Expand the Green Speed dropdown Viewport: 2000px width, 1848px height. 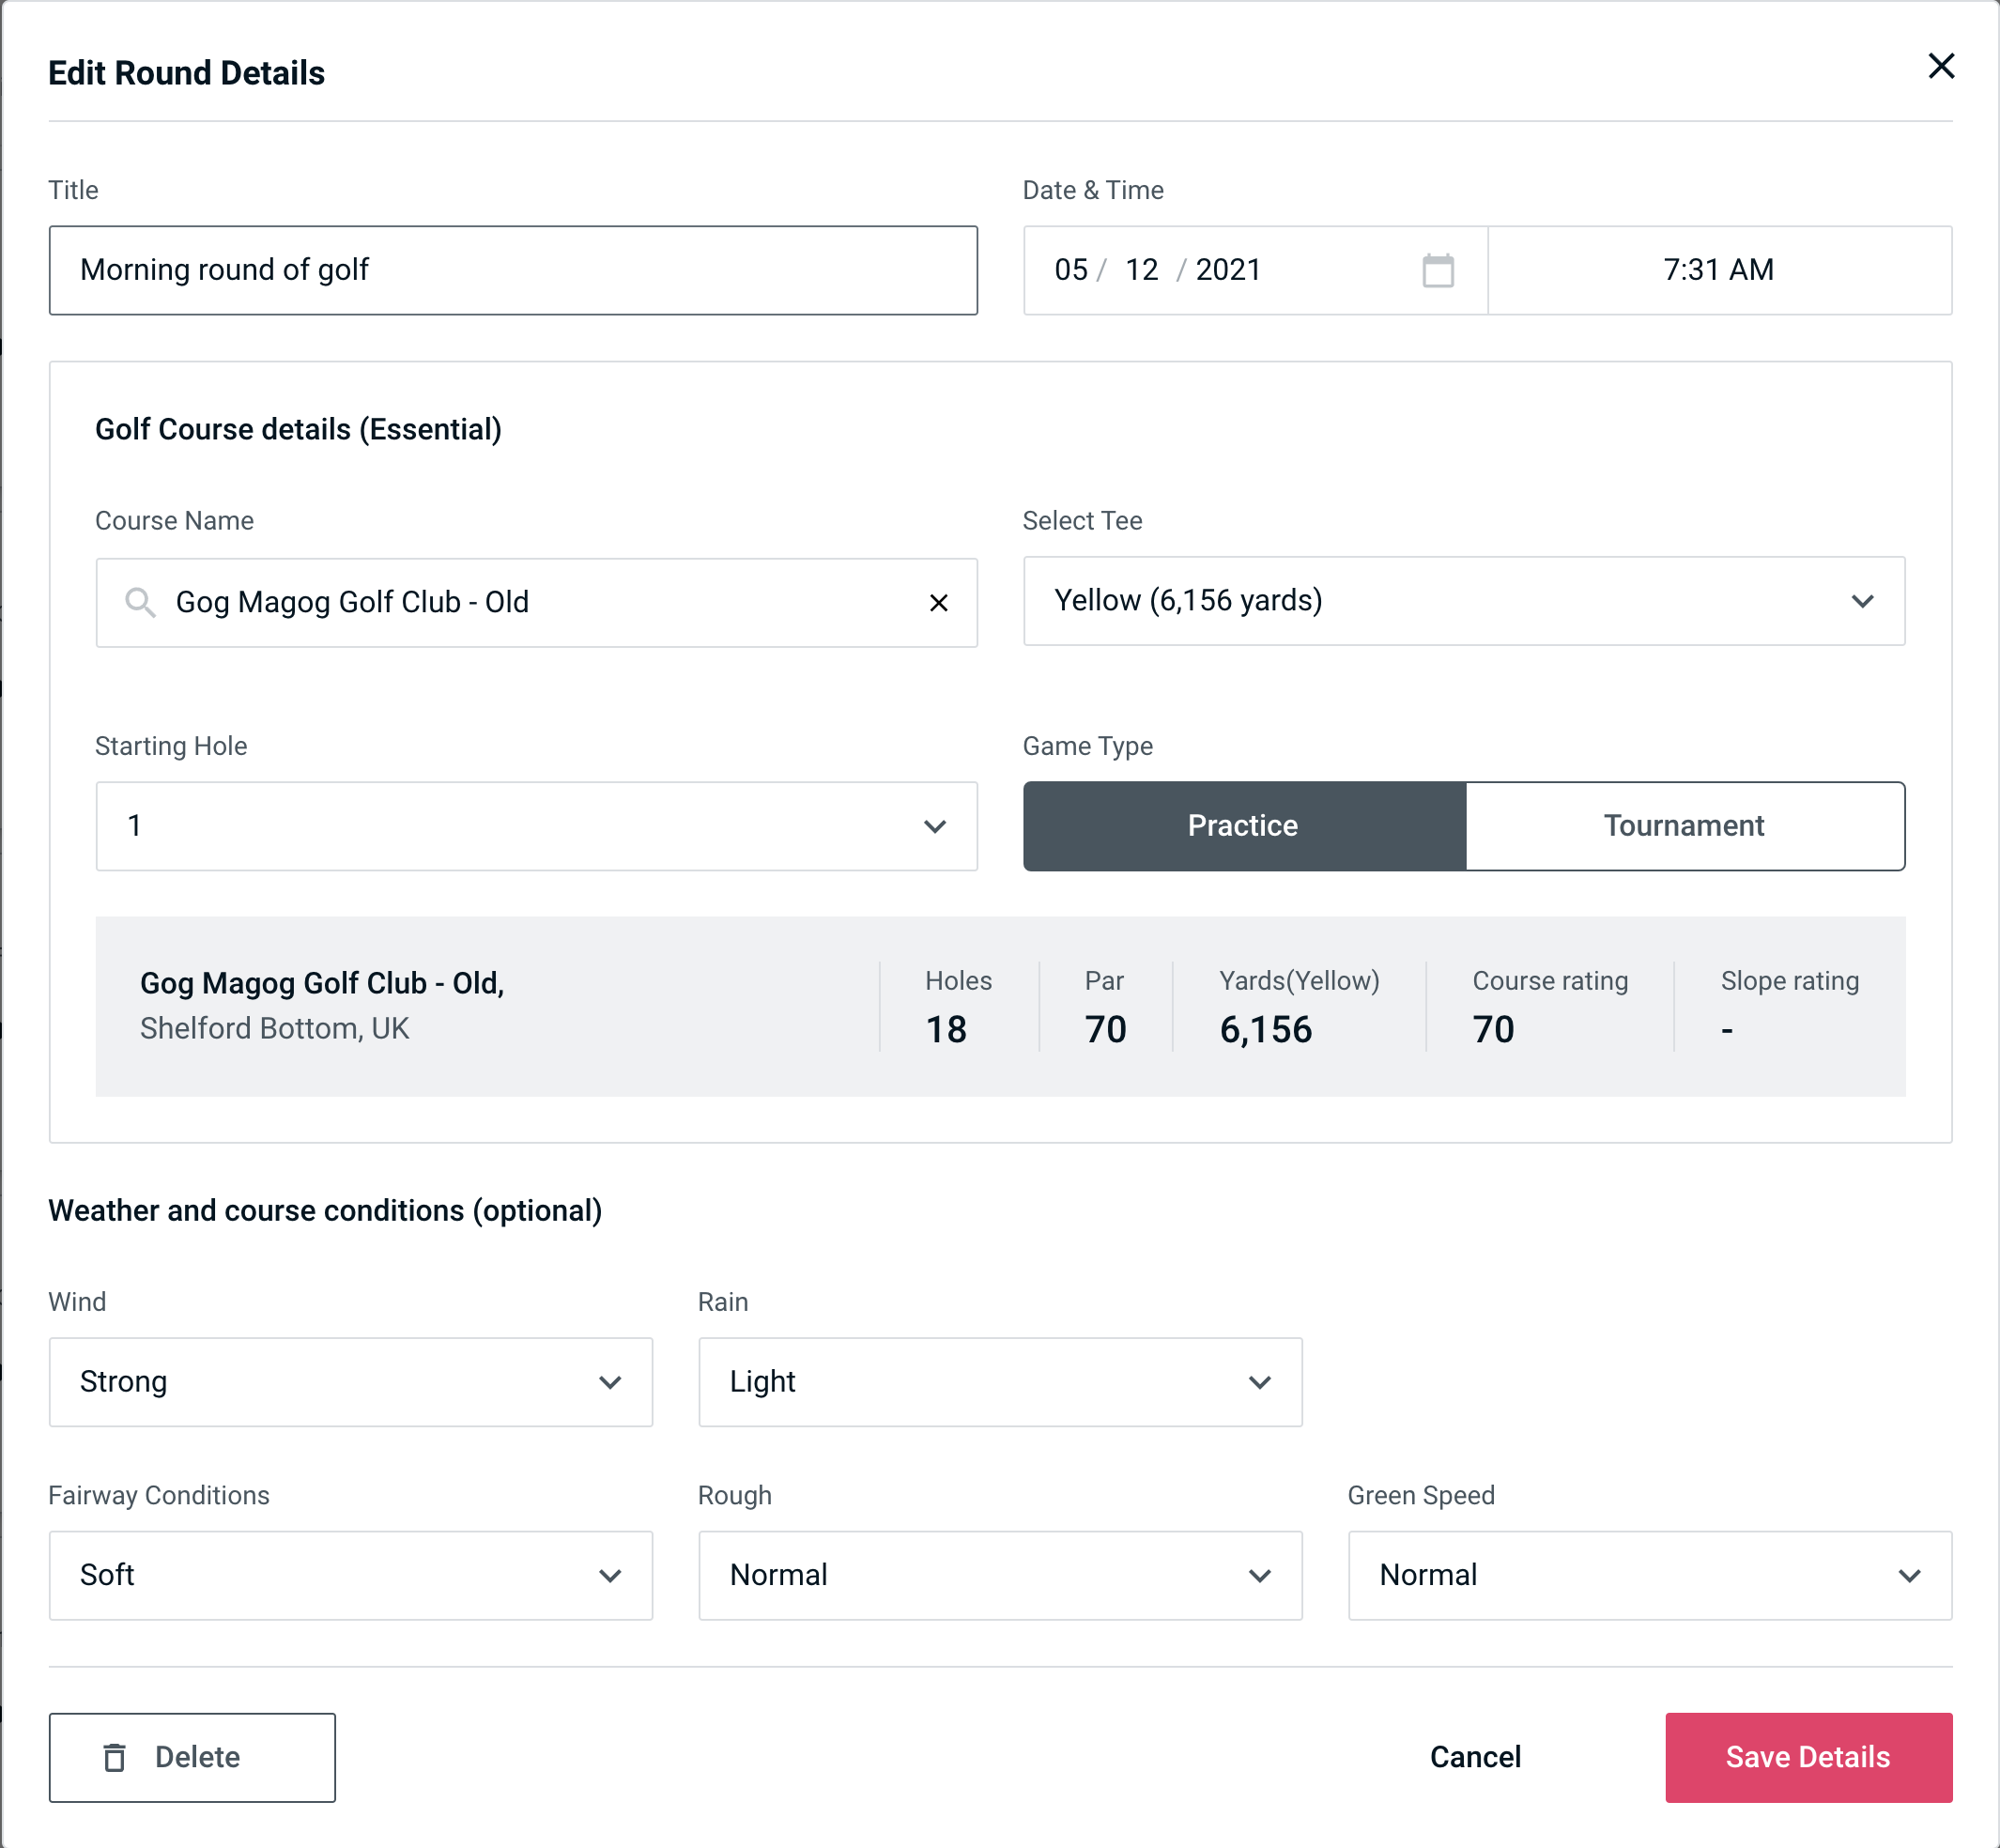click(x=1648, y=1577)
